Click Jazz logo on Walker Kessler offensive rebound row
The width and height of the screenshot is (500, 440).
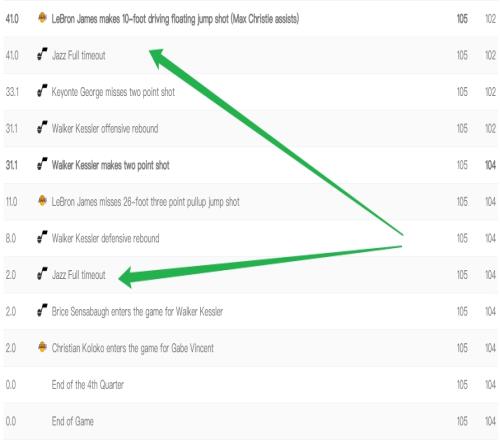(42, 127)
